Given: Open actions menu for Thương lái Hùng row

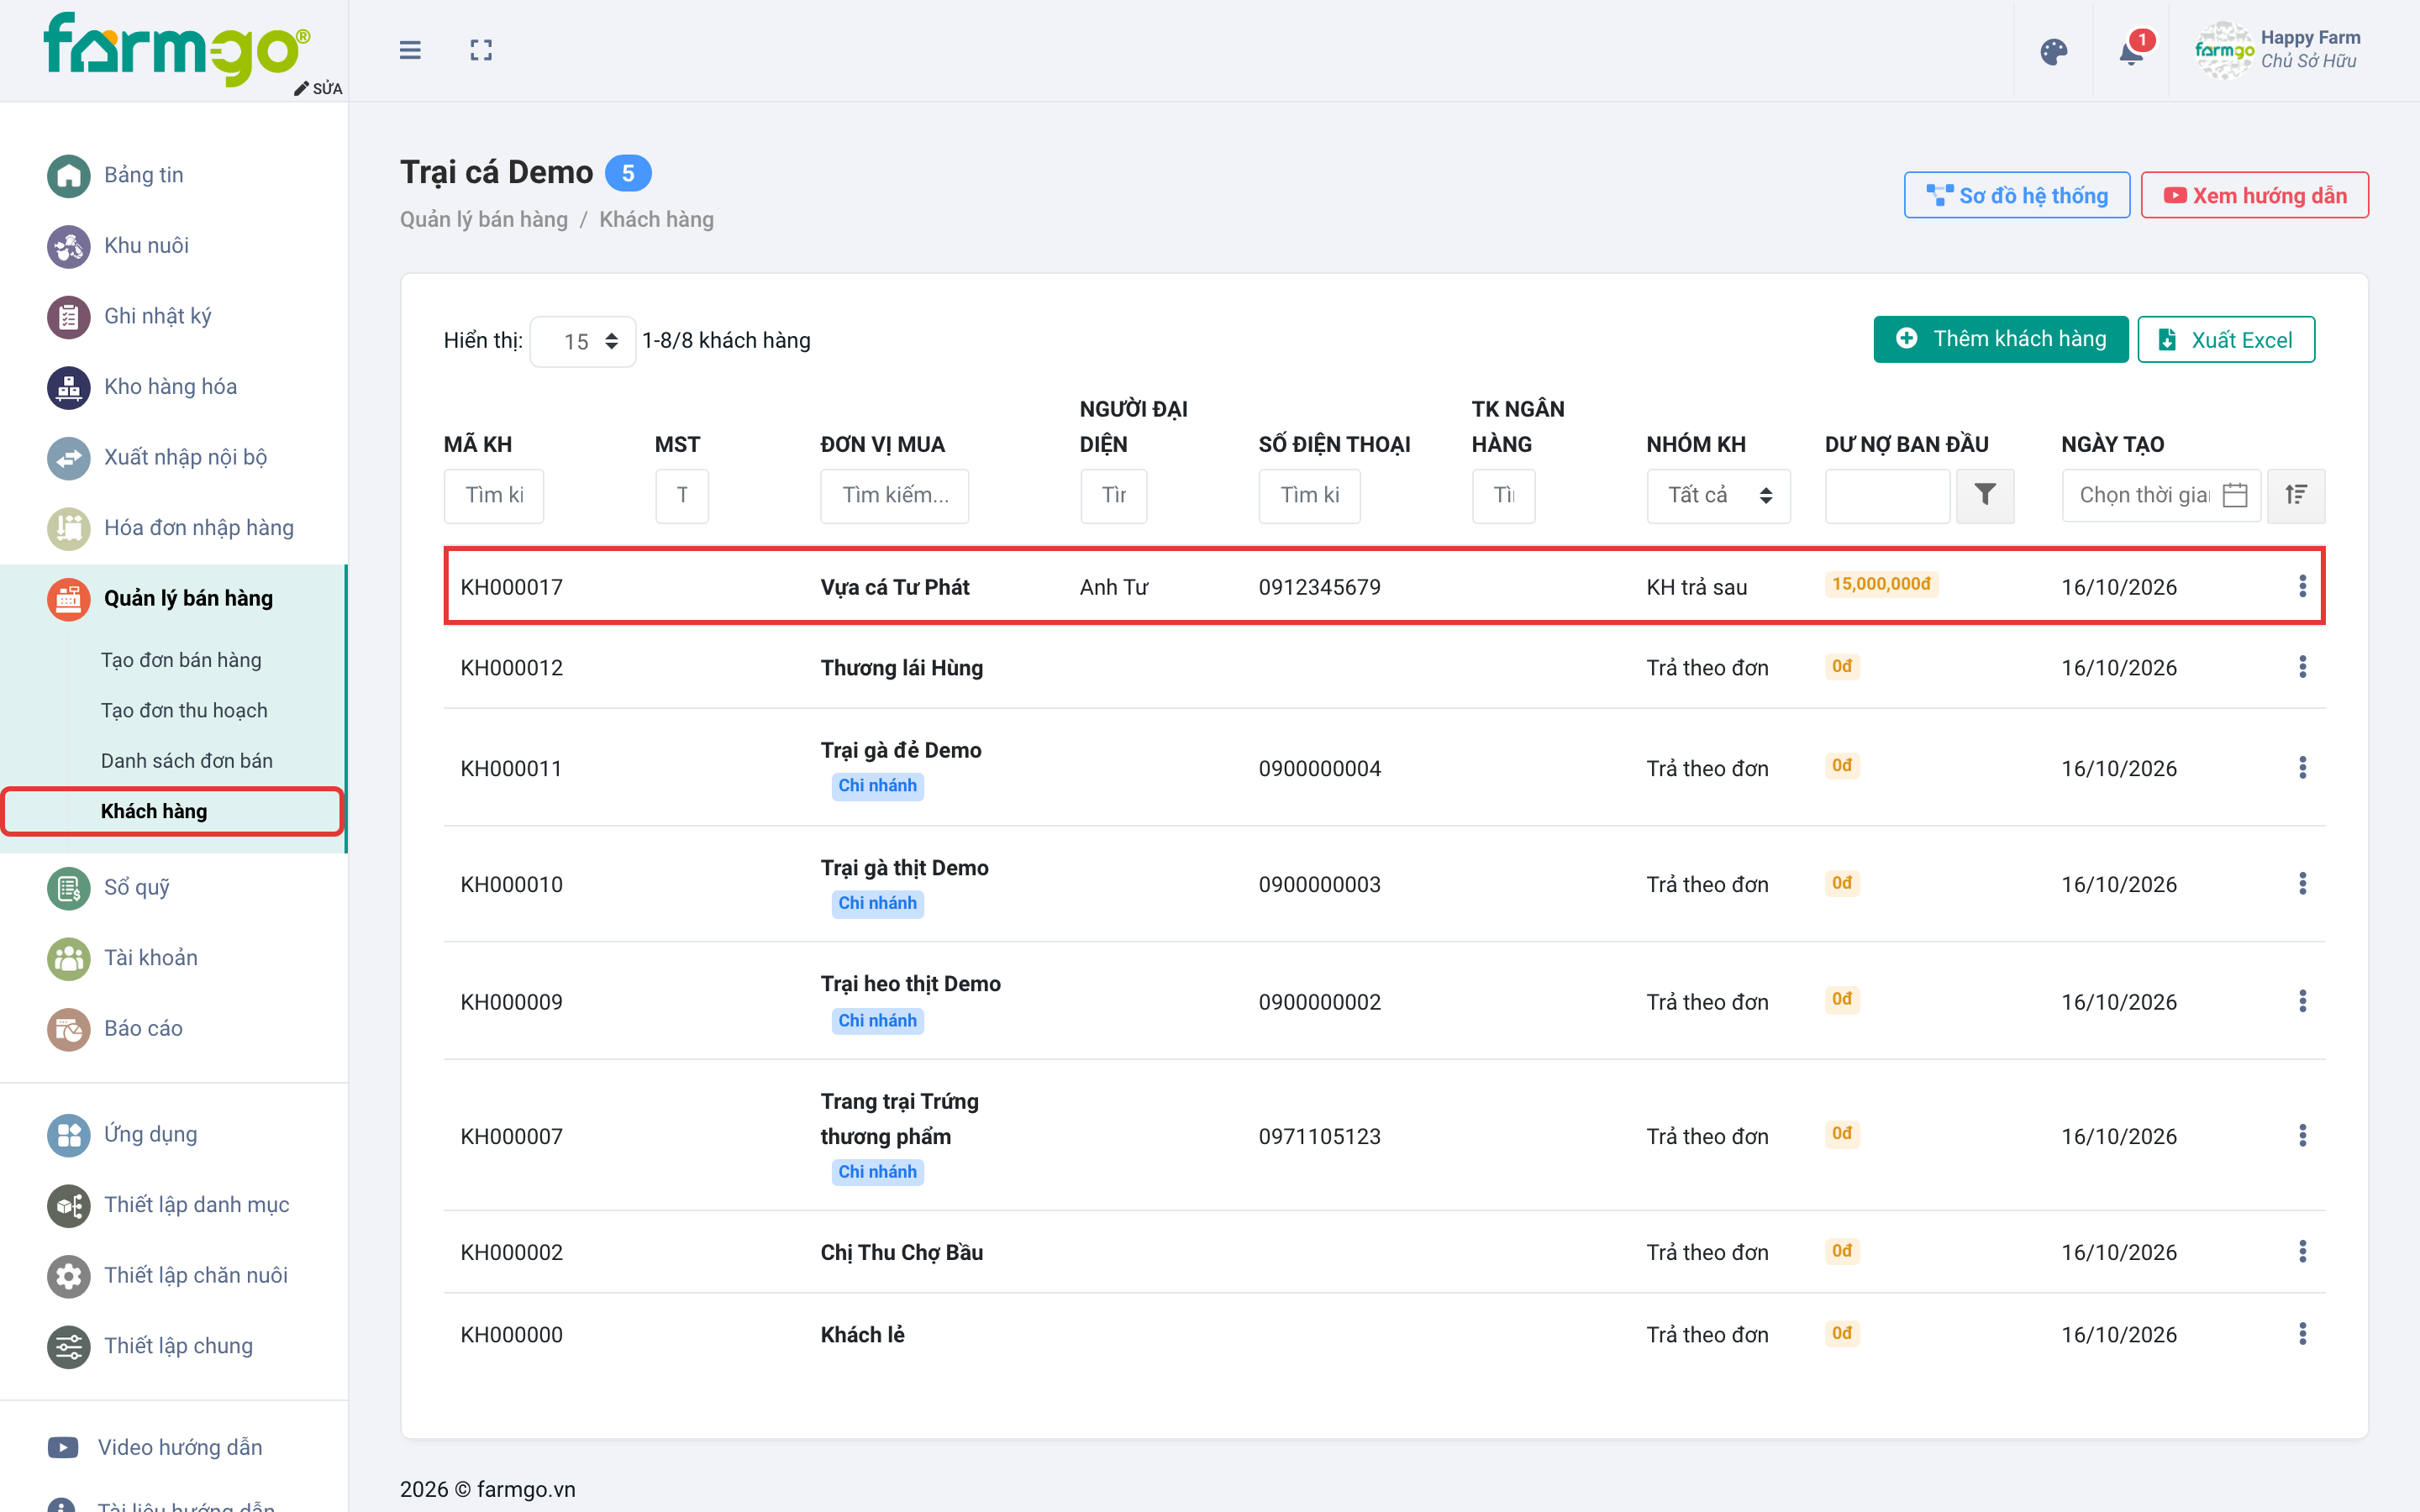Looking at the screenshot, I should 2302,667.
